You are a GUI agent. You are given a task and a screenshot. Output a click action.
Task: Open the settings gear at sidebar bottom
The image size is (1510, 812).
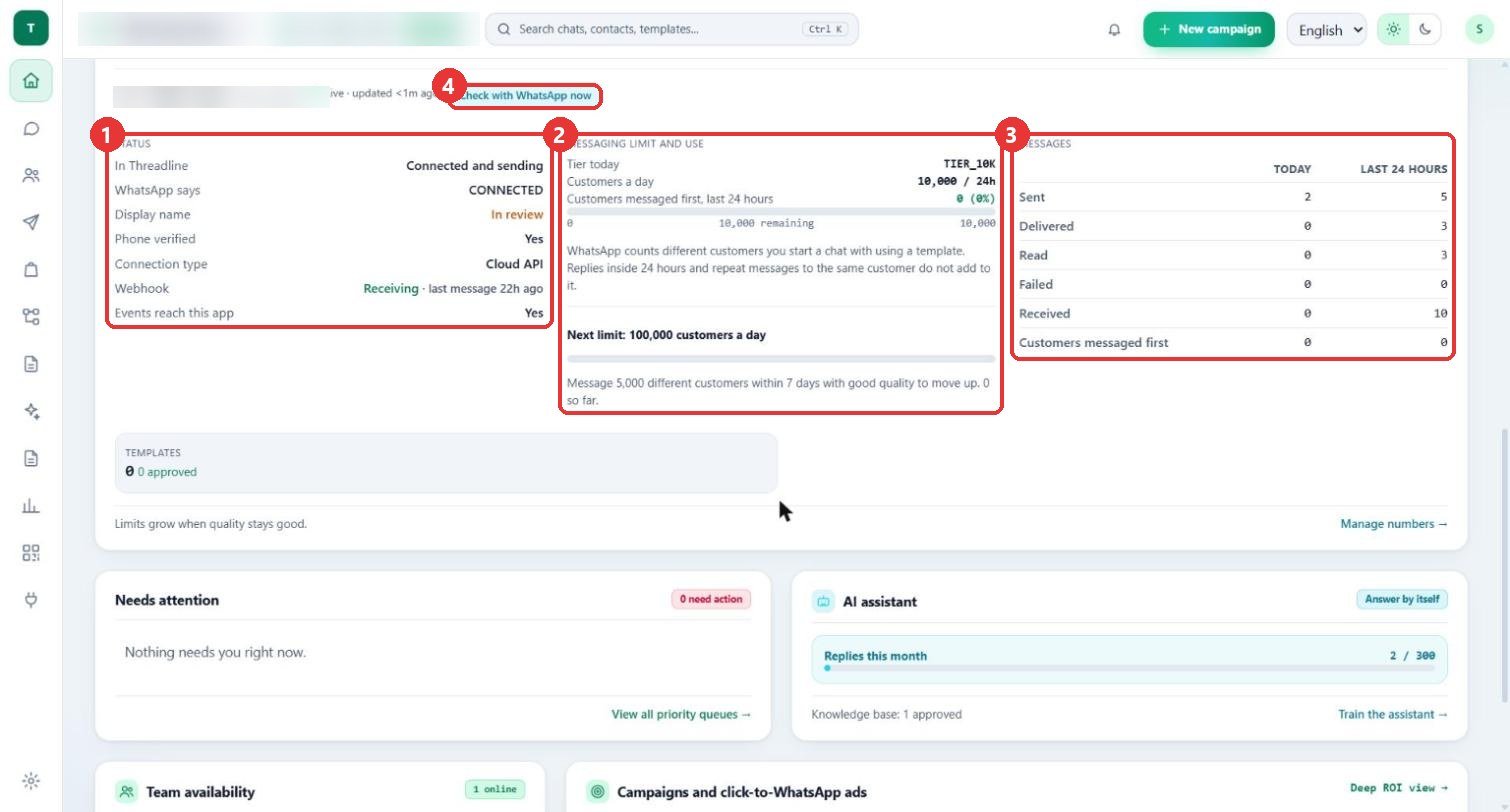(x=31, y=780)
